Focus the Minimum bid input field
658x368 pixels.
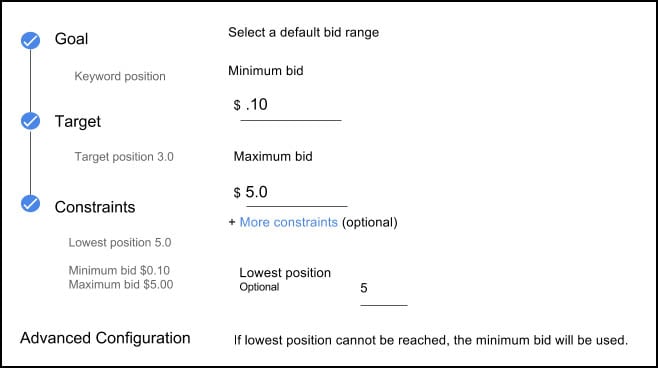tap(291, 107)
